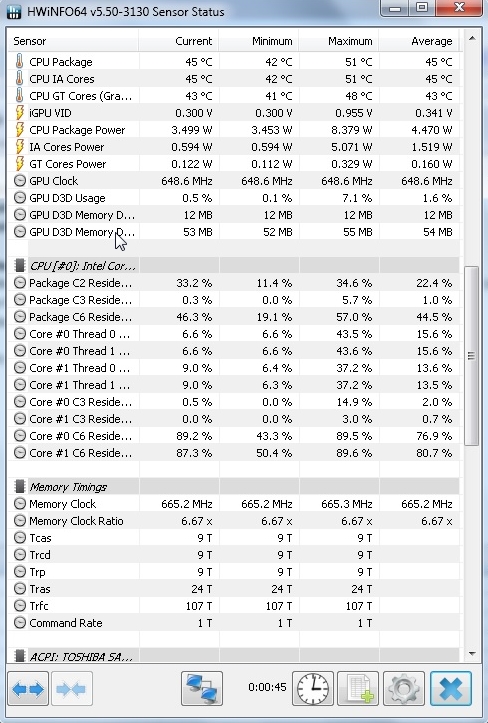Open sensor settings gear button
488x723 pixels.
pos(404,688)
